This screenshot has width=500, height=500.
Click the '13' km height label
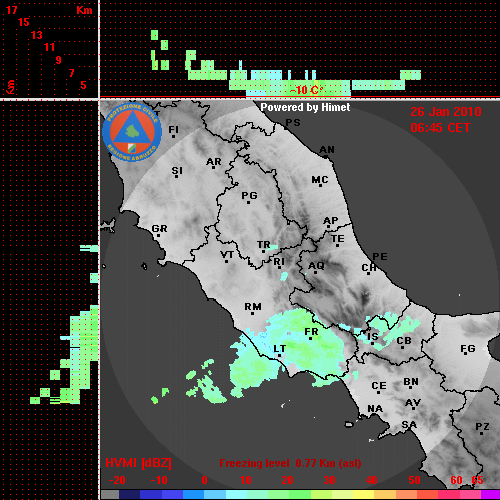pos(37,35)
